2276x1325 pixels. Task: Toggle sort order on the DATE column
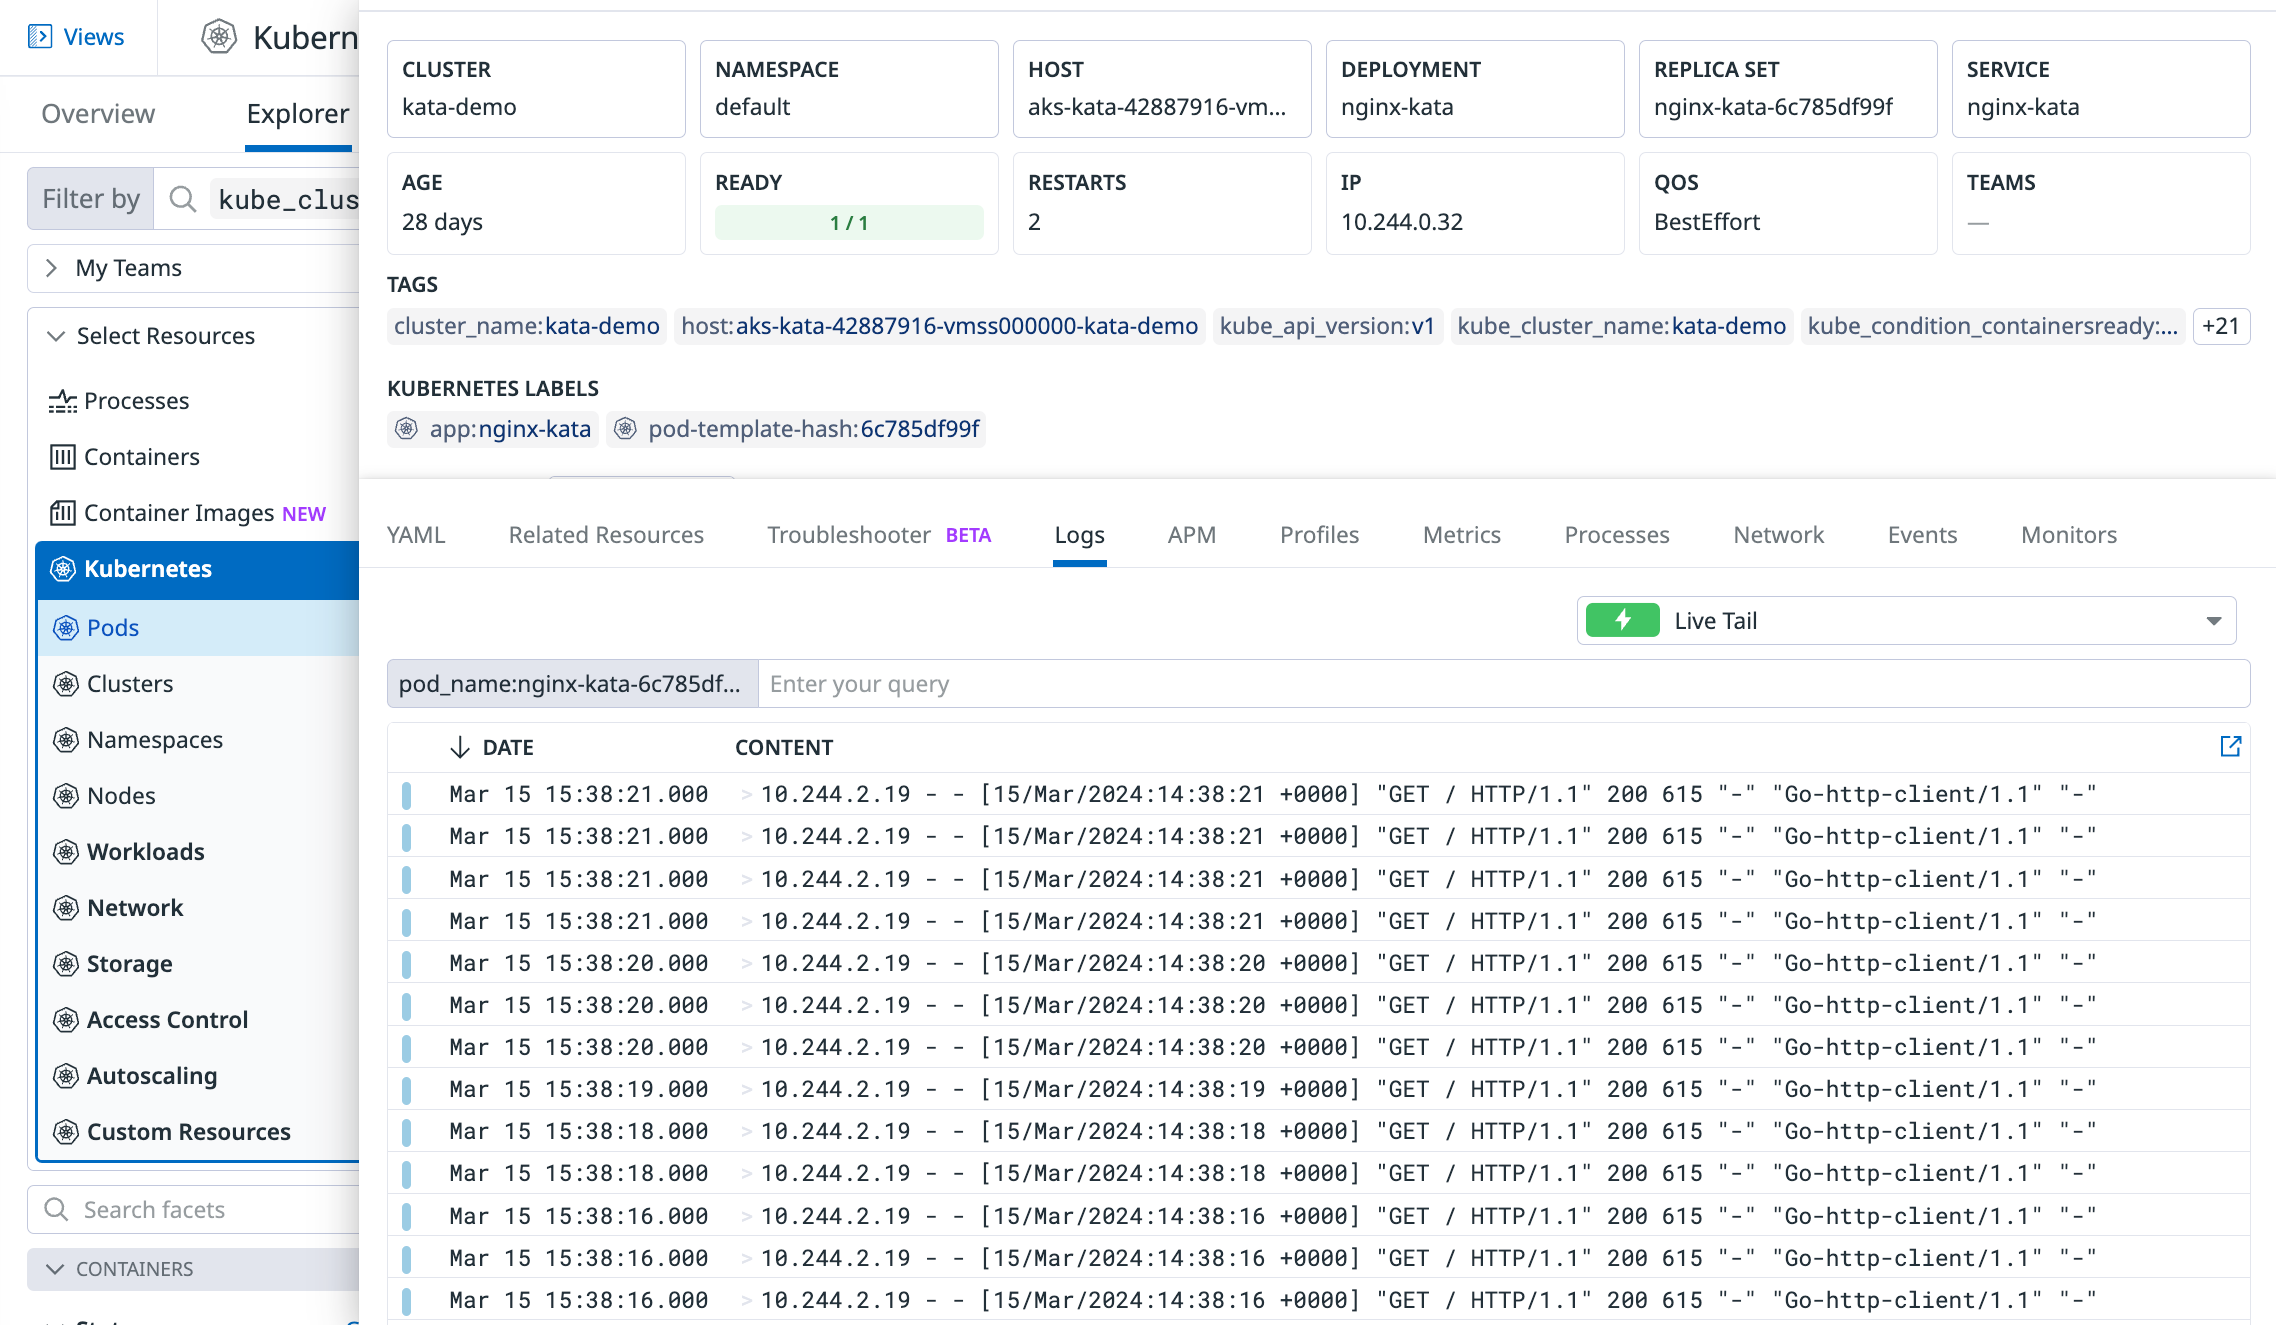coord(459,747)
